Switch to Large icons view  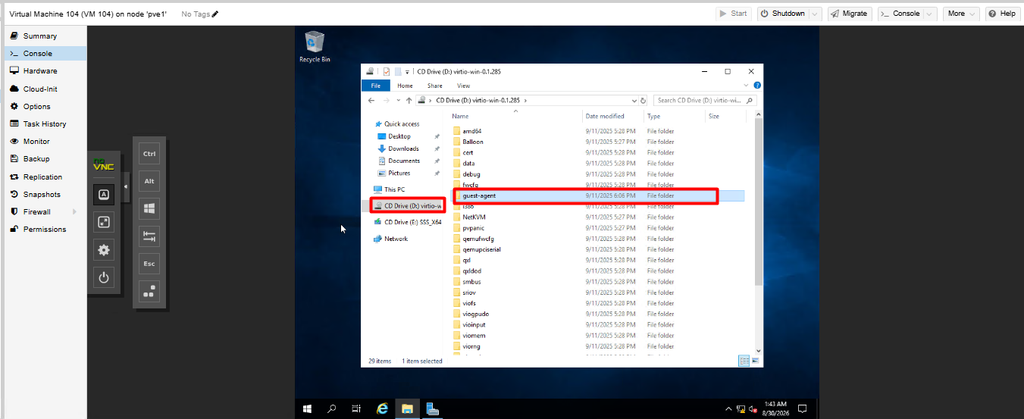click(755, 360)
